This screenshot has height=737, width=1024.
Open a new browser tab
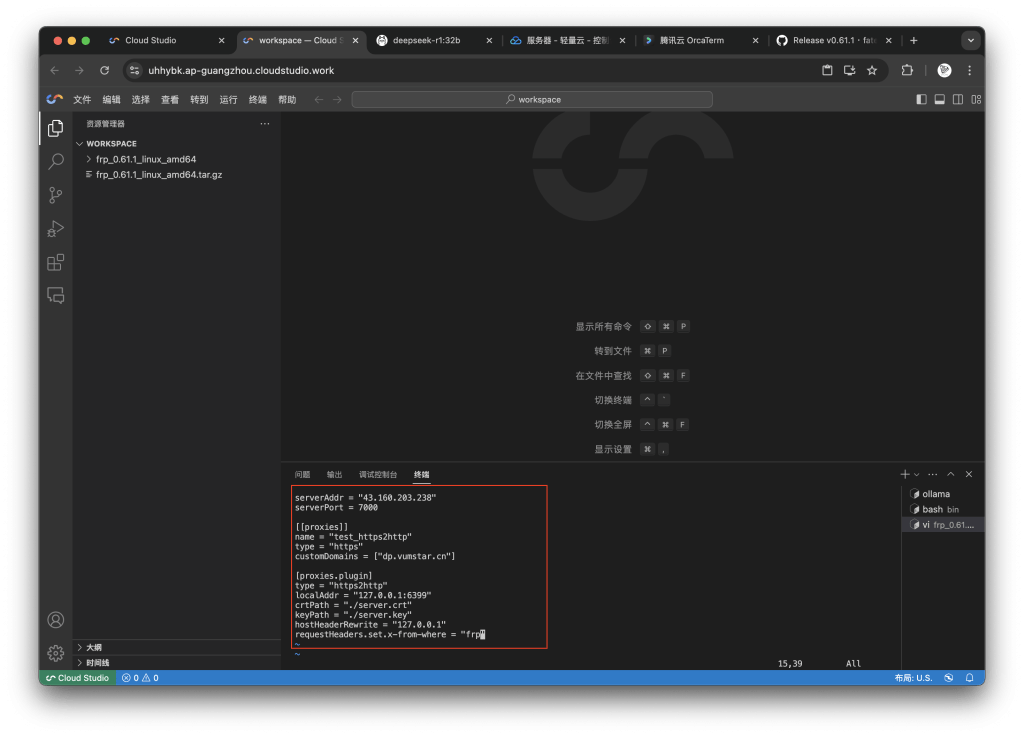pos(914,40)
